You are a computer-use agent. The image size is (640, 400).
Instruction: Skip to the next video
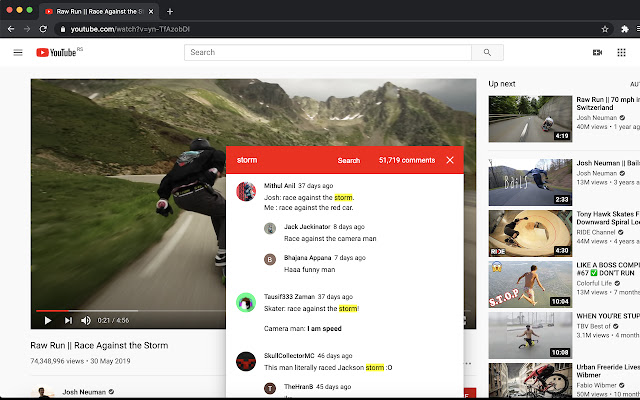pos(68,320)
